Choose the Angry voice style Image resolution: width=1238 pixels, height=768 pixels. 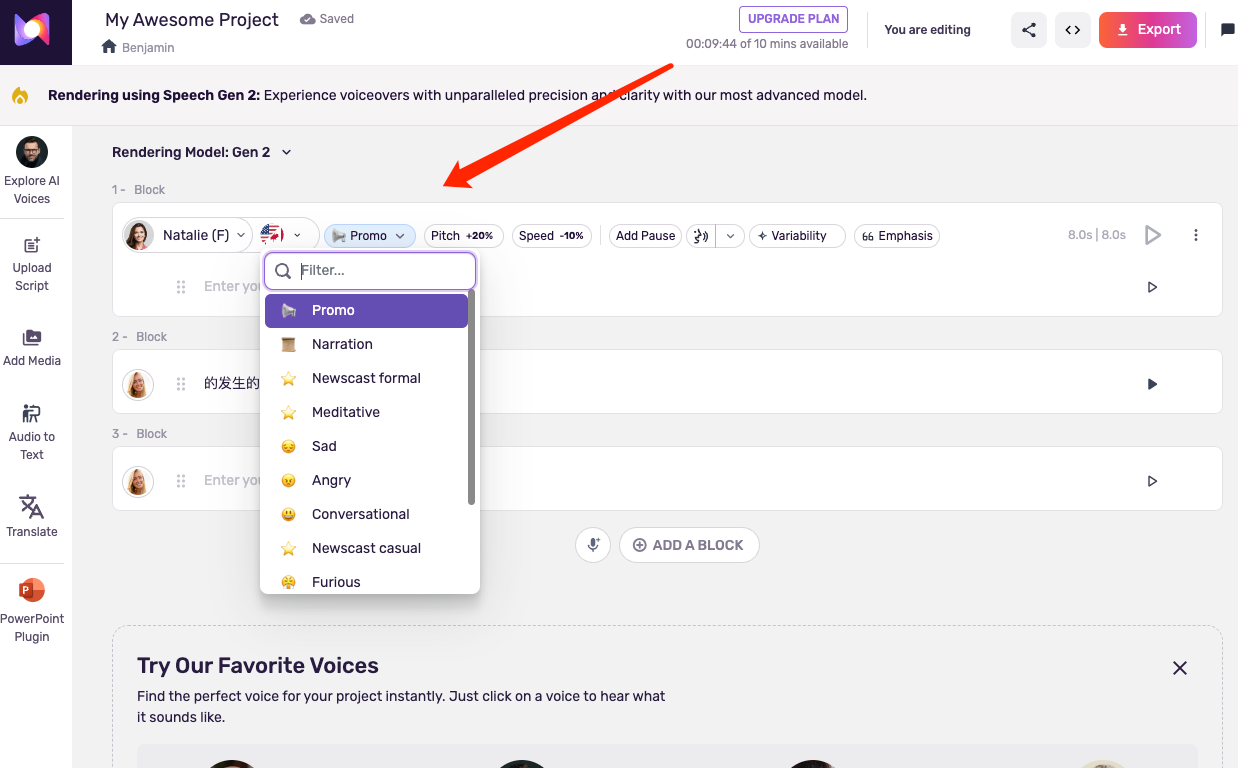click(x=331, y=480)
